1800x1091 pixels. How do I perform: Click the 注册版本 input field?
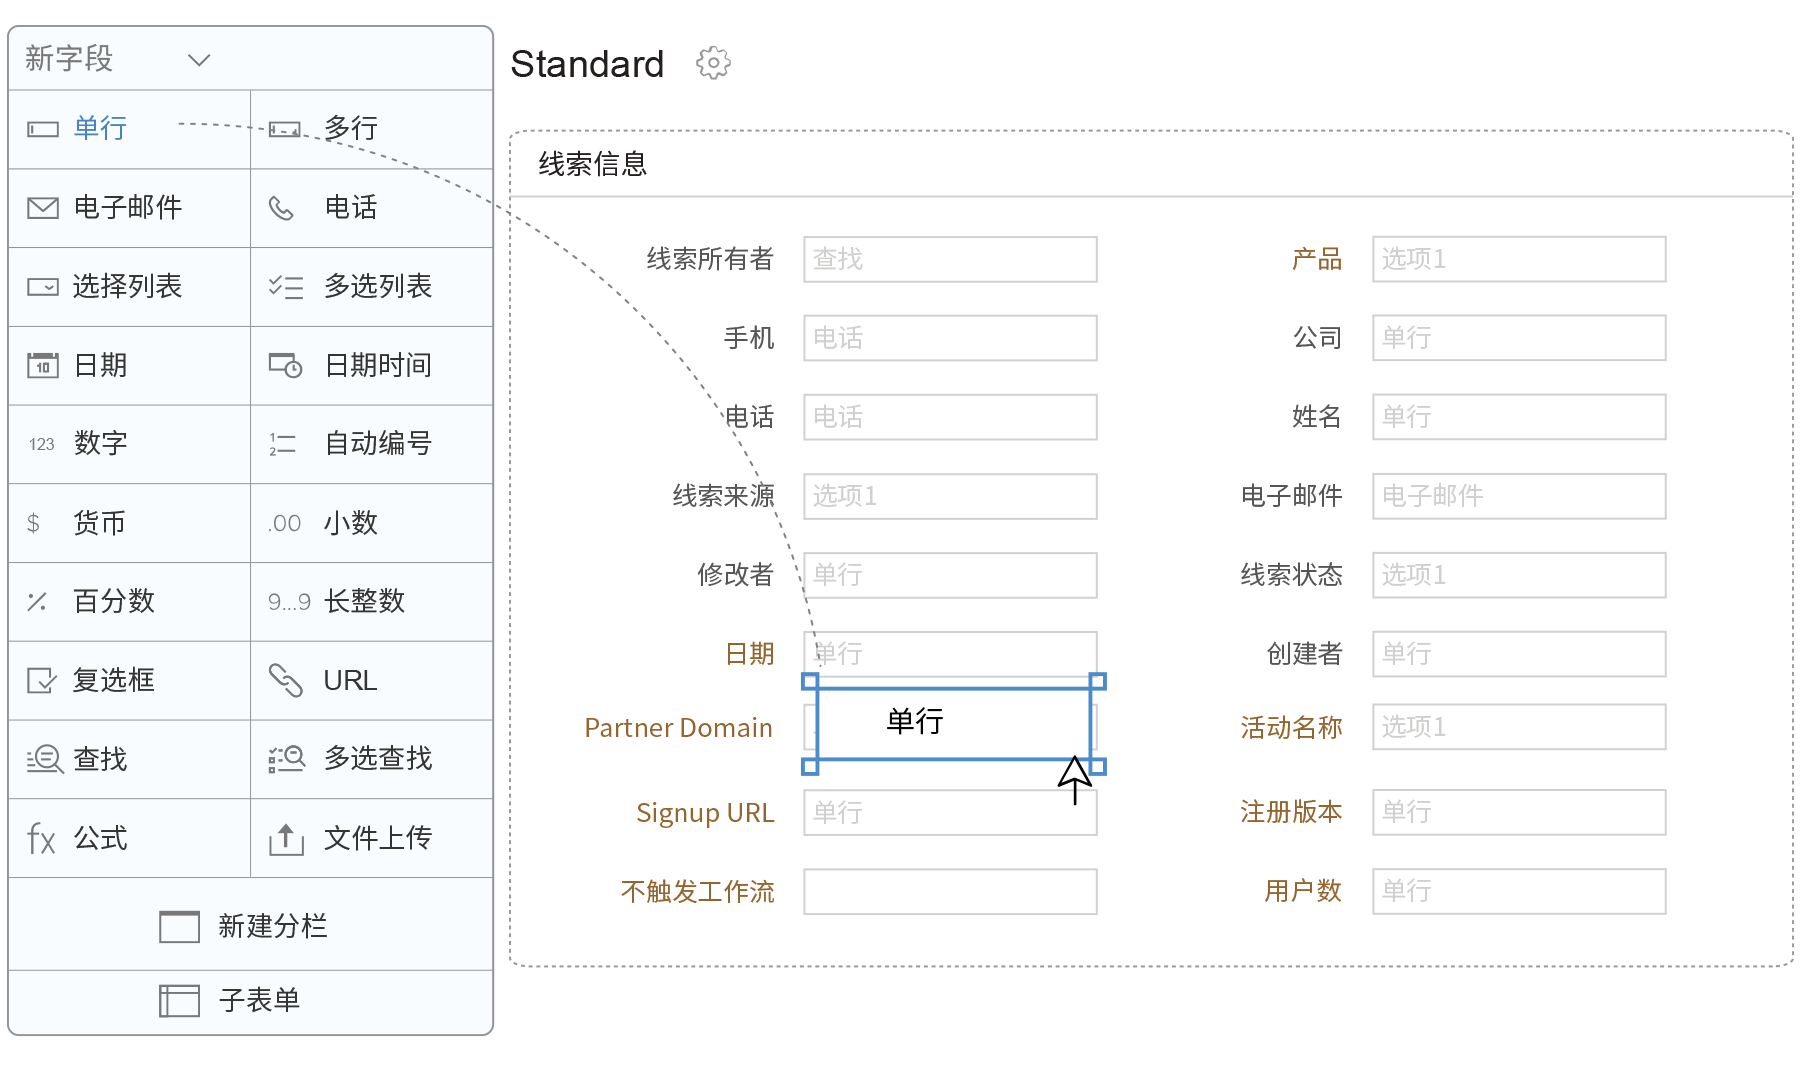coord(1519,812)
